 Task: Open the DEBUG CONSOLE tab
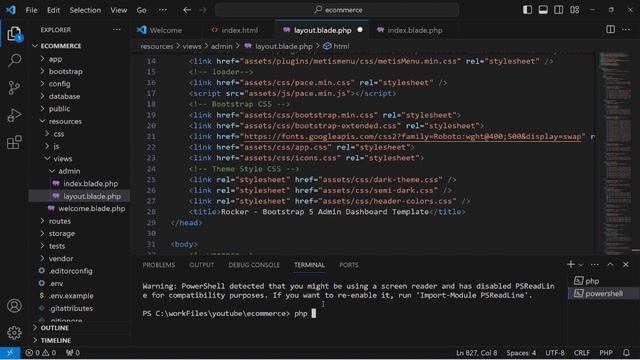coord(254,265)
